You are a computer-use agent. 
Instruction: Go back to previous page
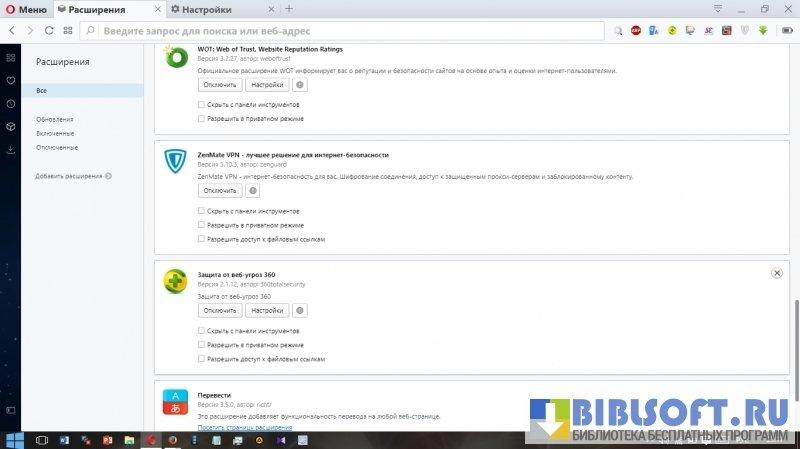12,31
